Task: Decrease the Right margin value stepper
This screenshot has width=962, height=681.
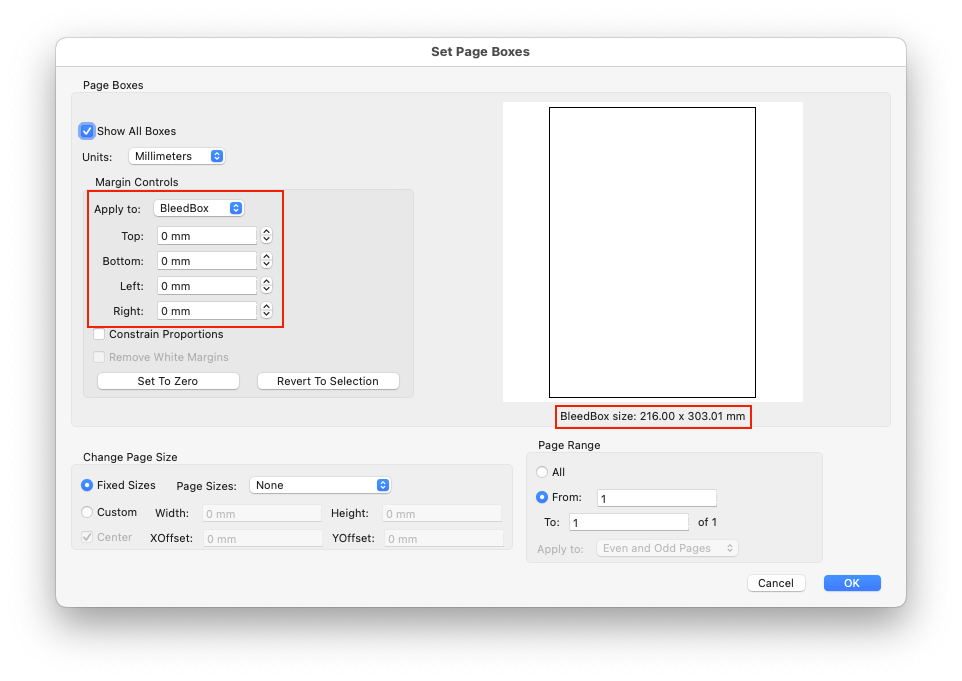Action: pyautogui.click(x=265, y=314)
